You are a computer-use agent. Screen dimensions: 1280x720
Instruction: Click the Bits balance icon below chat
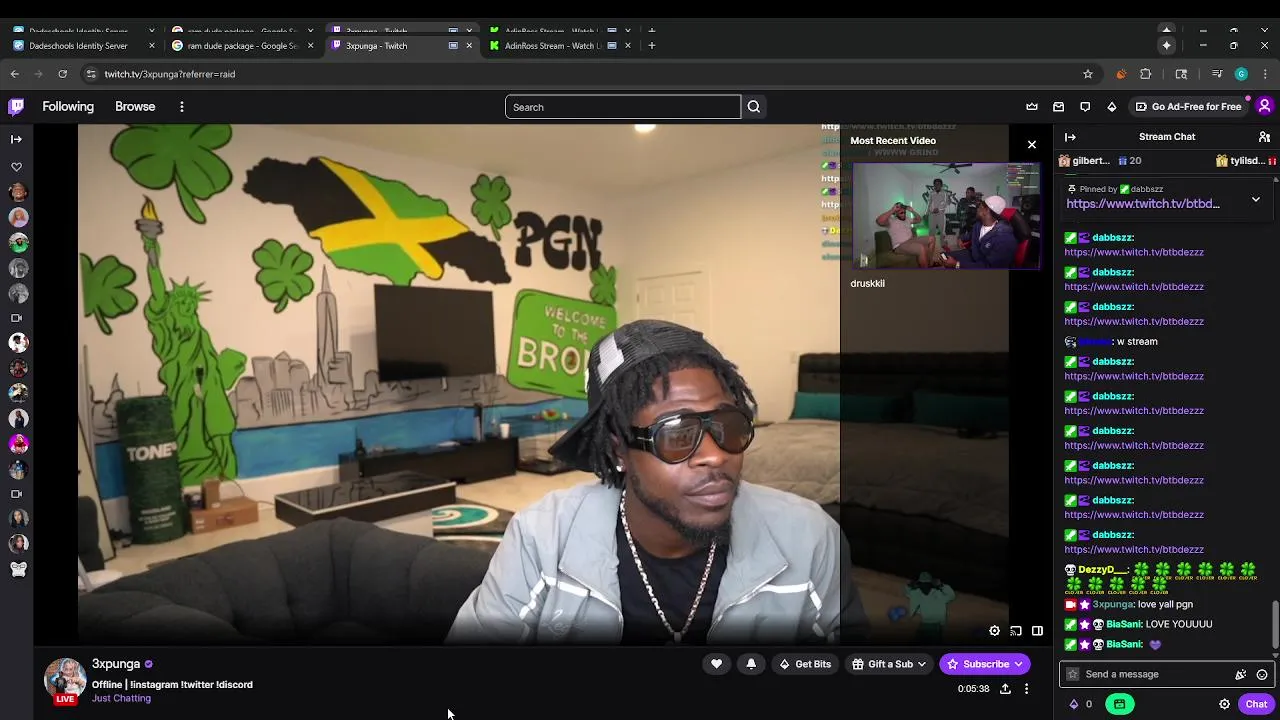1074,704
